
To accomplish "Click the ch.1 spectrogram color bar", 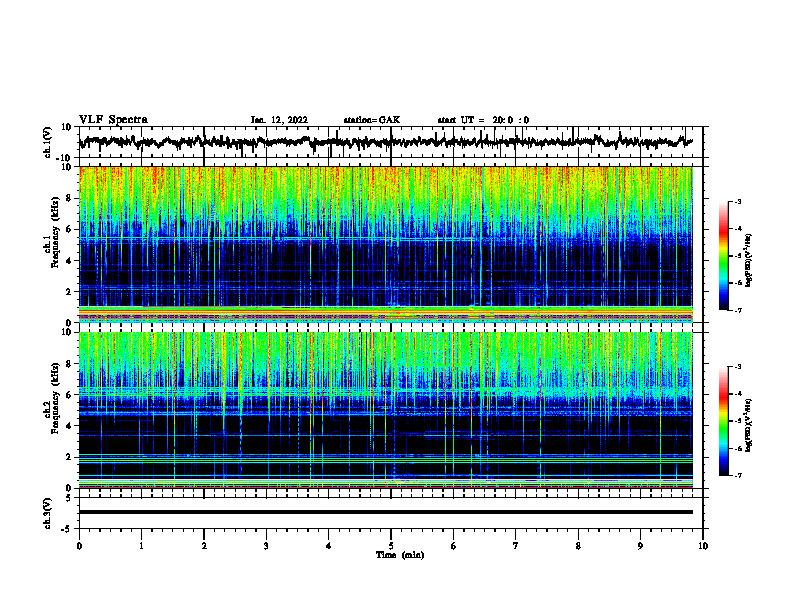I will [x=724, y=256].
